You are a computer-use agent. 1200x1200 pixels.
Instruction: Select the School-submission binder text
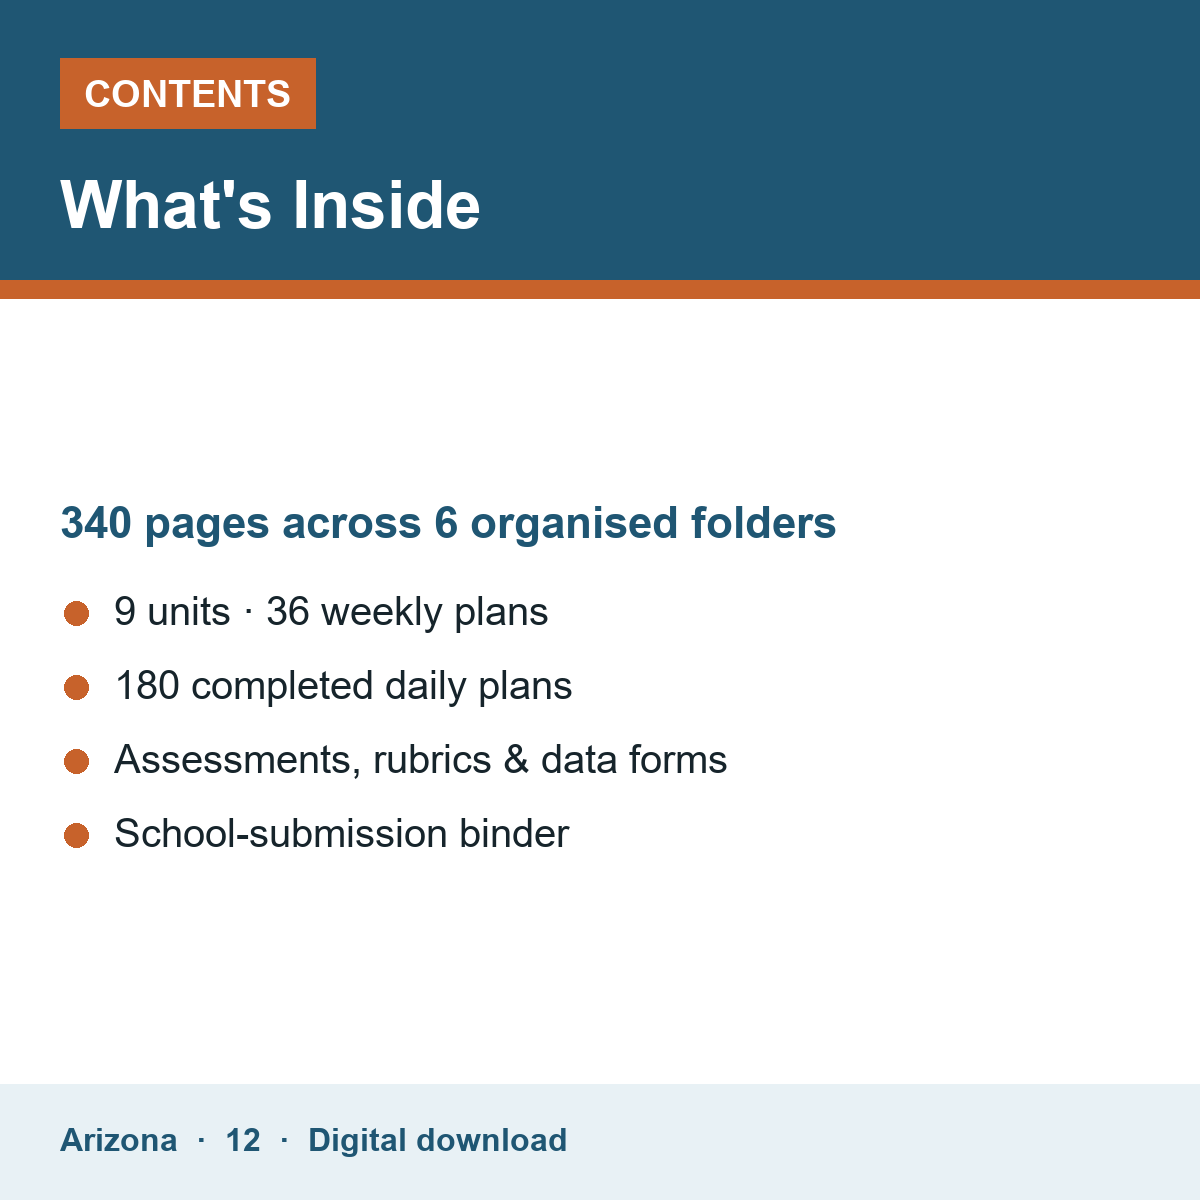[x=341, y=834]
